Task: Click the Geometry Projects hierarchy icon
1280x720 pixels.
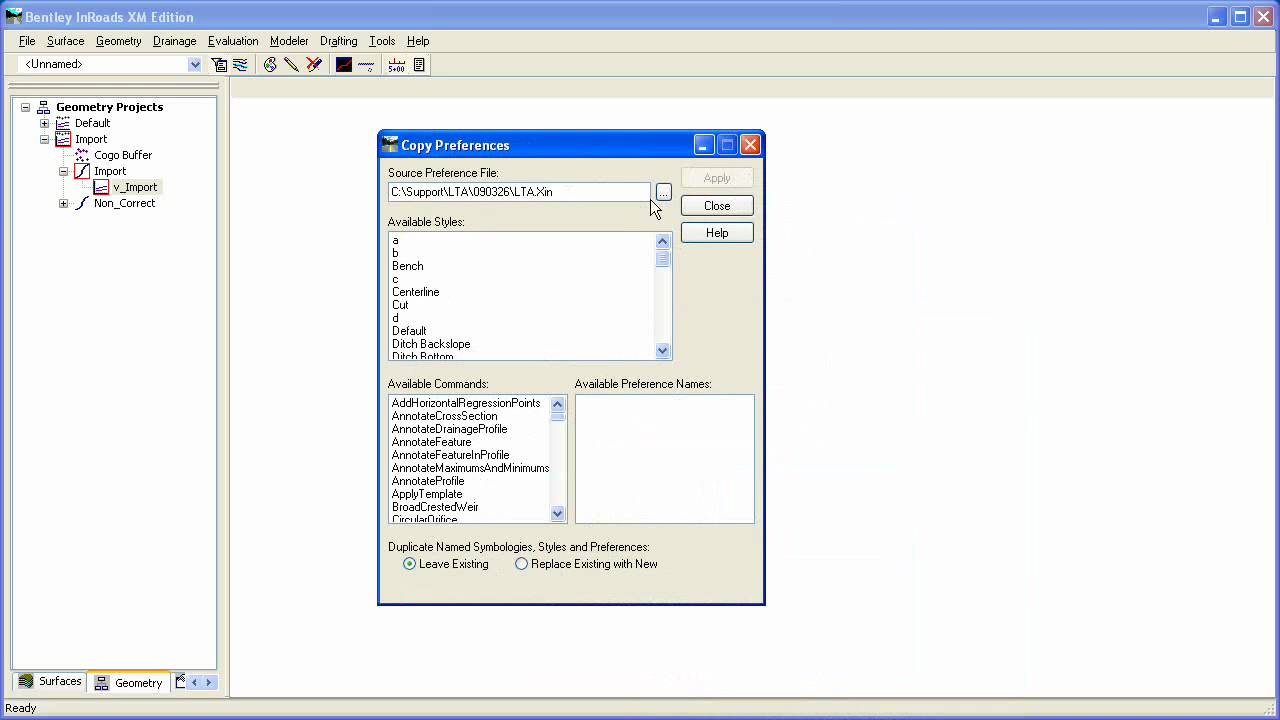Action: point(44,107)
